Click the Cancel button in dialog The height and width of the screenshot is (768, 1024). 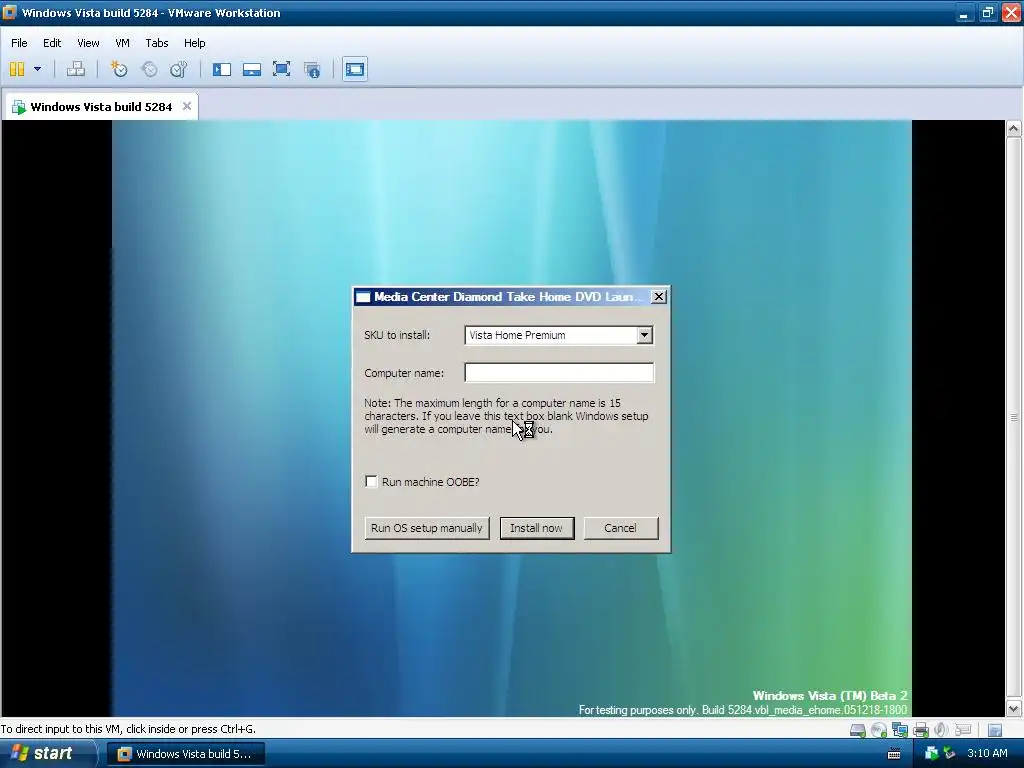pos(620,528)
